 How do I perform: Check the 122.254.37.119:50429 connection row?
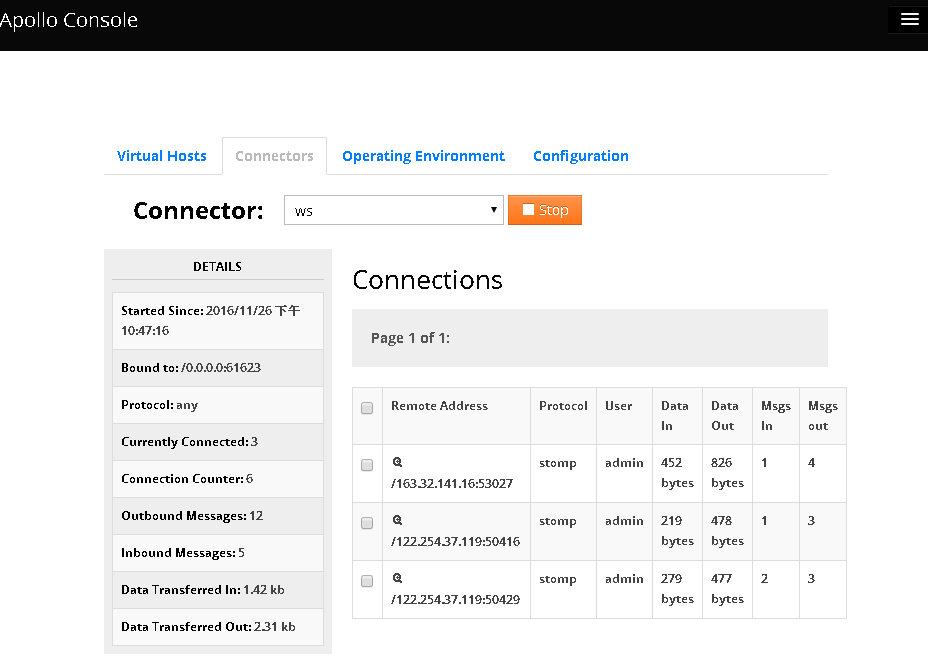coord(367,580)
